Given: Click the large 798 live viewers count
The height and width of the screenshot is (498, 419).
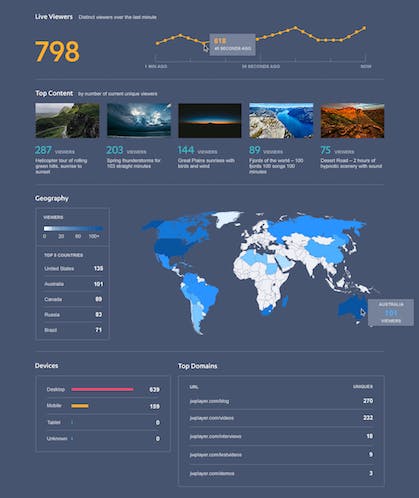Looking at the screenshot, I should coord(57,51).
